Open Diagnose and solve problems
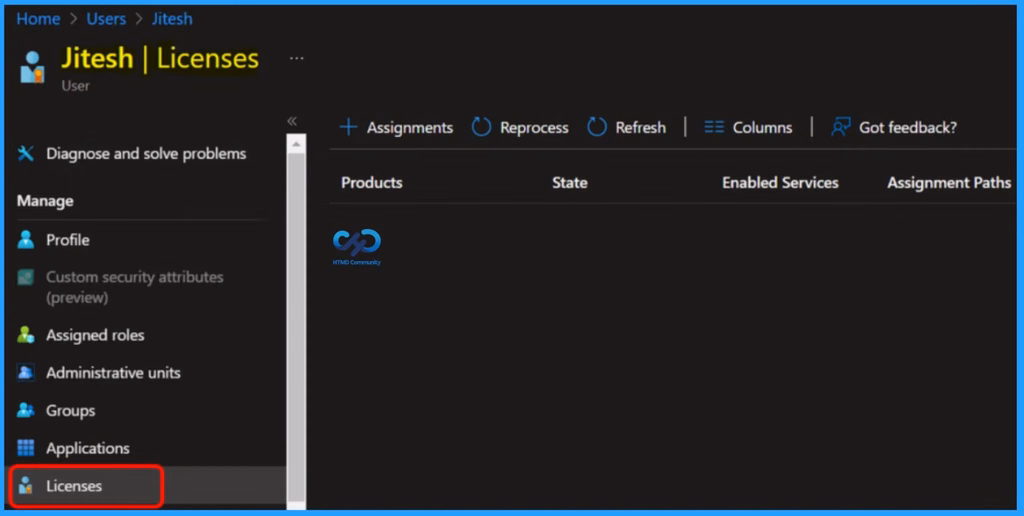This screenshot has width=1024, height=516. click(146, 153)
